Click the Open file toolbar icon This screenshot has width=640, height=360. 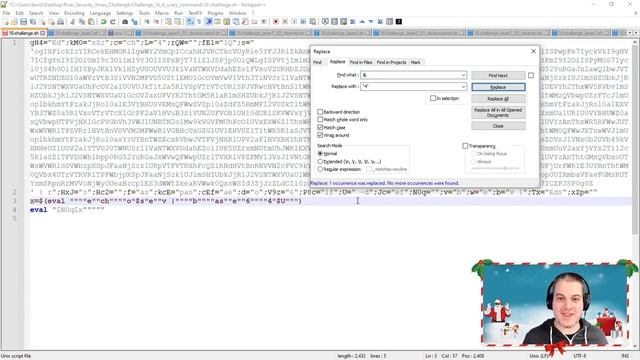pos(14,22)
